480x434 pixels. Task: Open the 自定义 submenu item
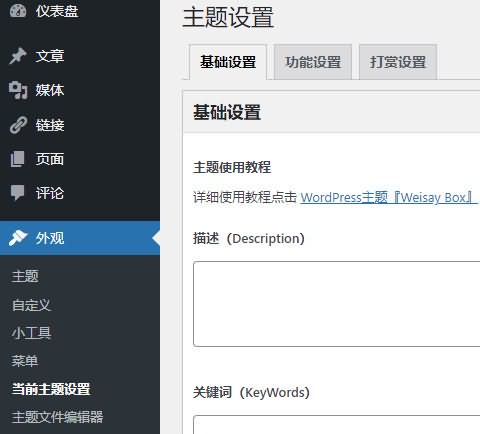[x=31, y=305]
